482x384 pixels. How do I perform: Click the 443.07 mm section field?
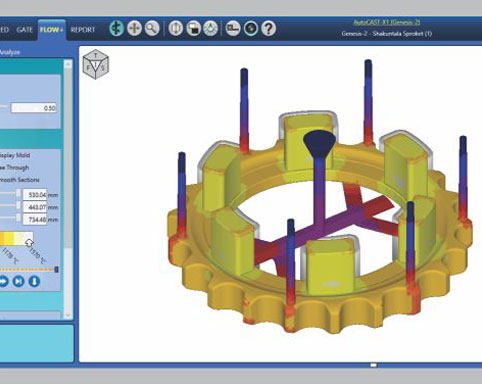click(x=35, y=207)
